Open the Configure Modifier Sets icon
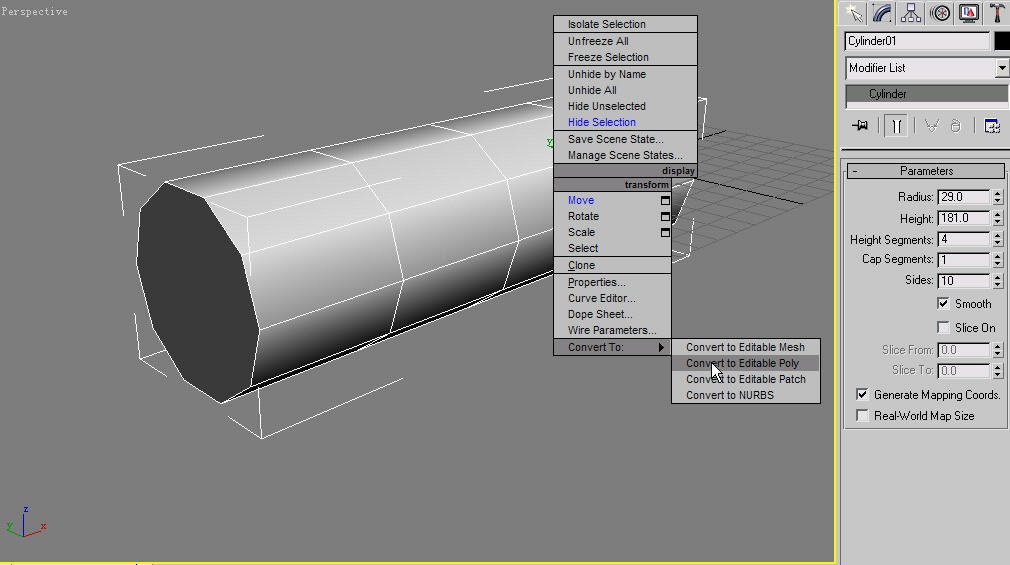1010x565 pixels. coord(992,126)
